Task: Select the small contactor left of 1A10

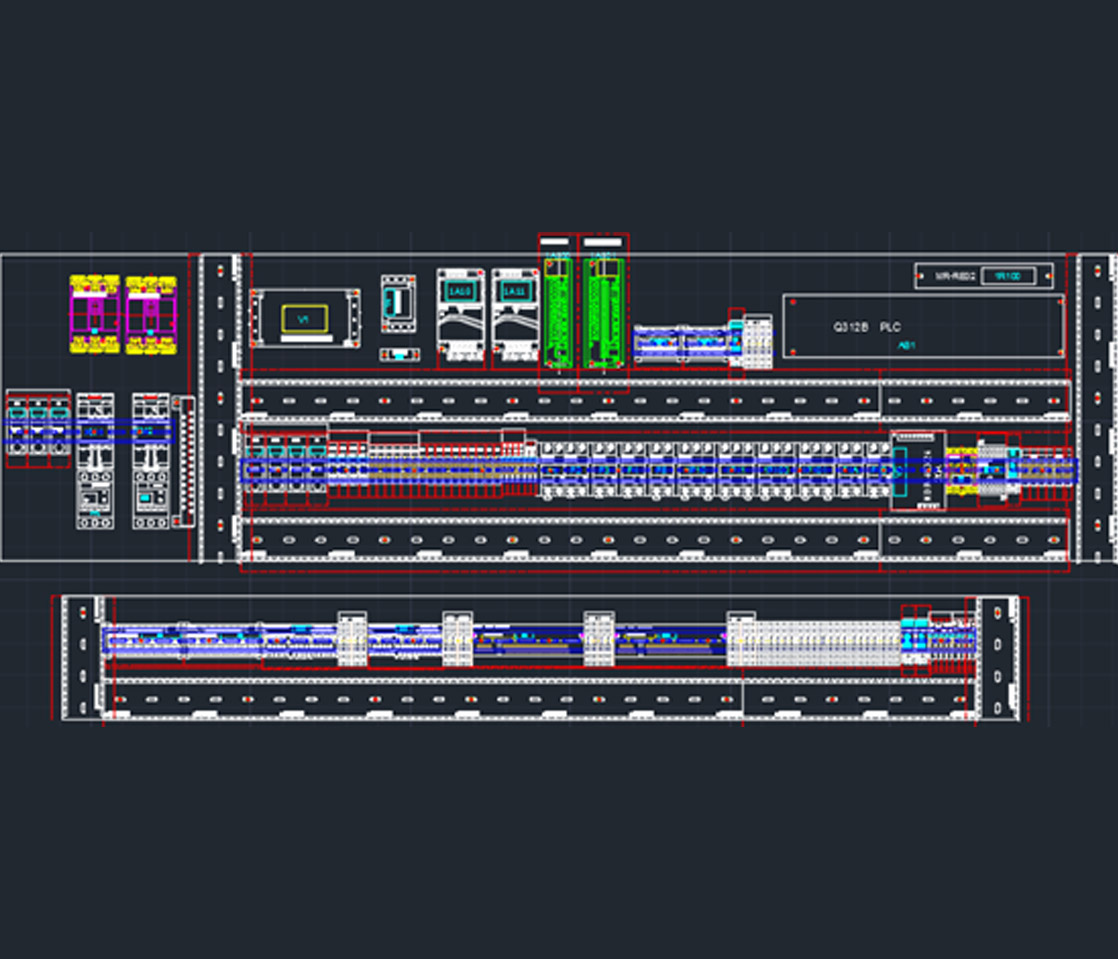Action: [397, 301]
